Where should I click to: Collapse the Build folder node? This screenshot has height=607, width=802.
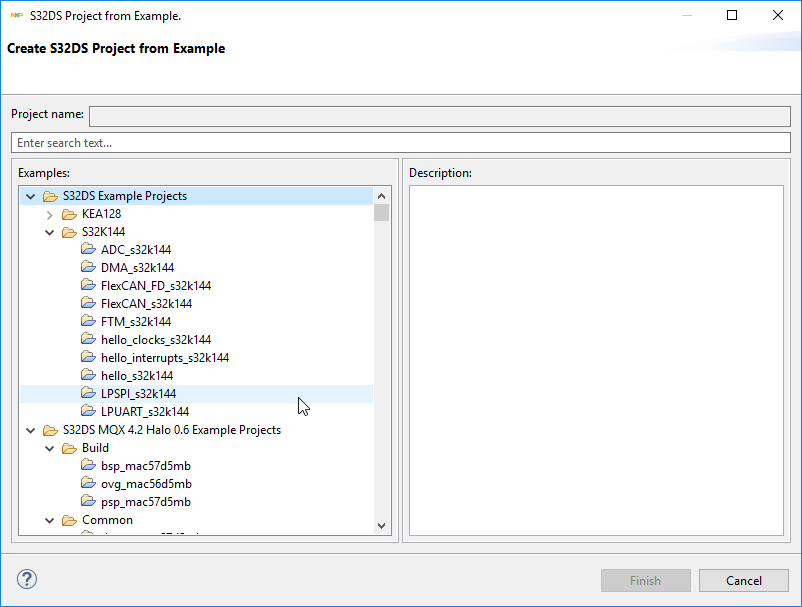(50, 448)
